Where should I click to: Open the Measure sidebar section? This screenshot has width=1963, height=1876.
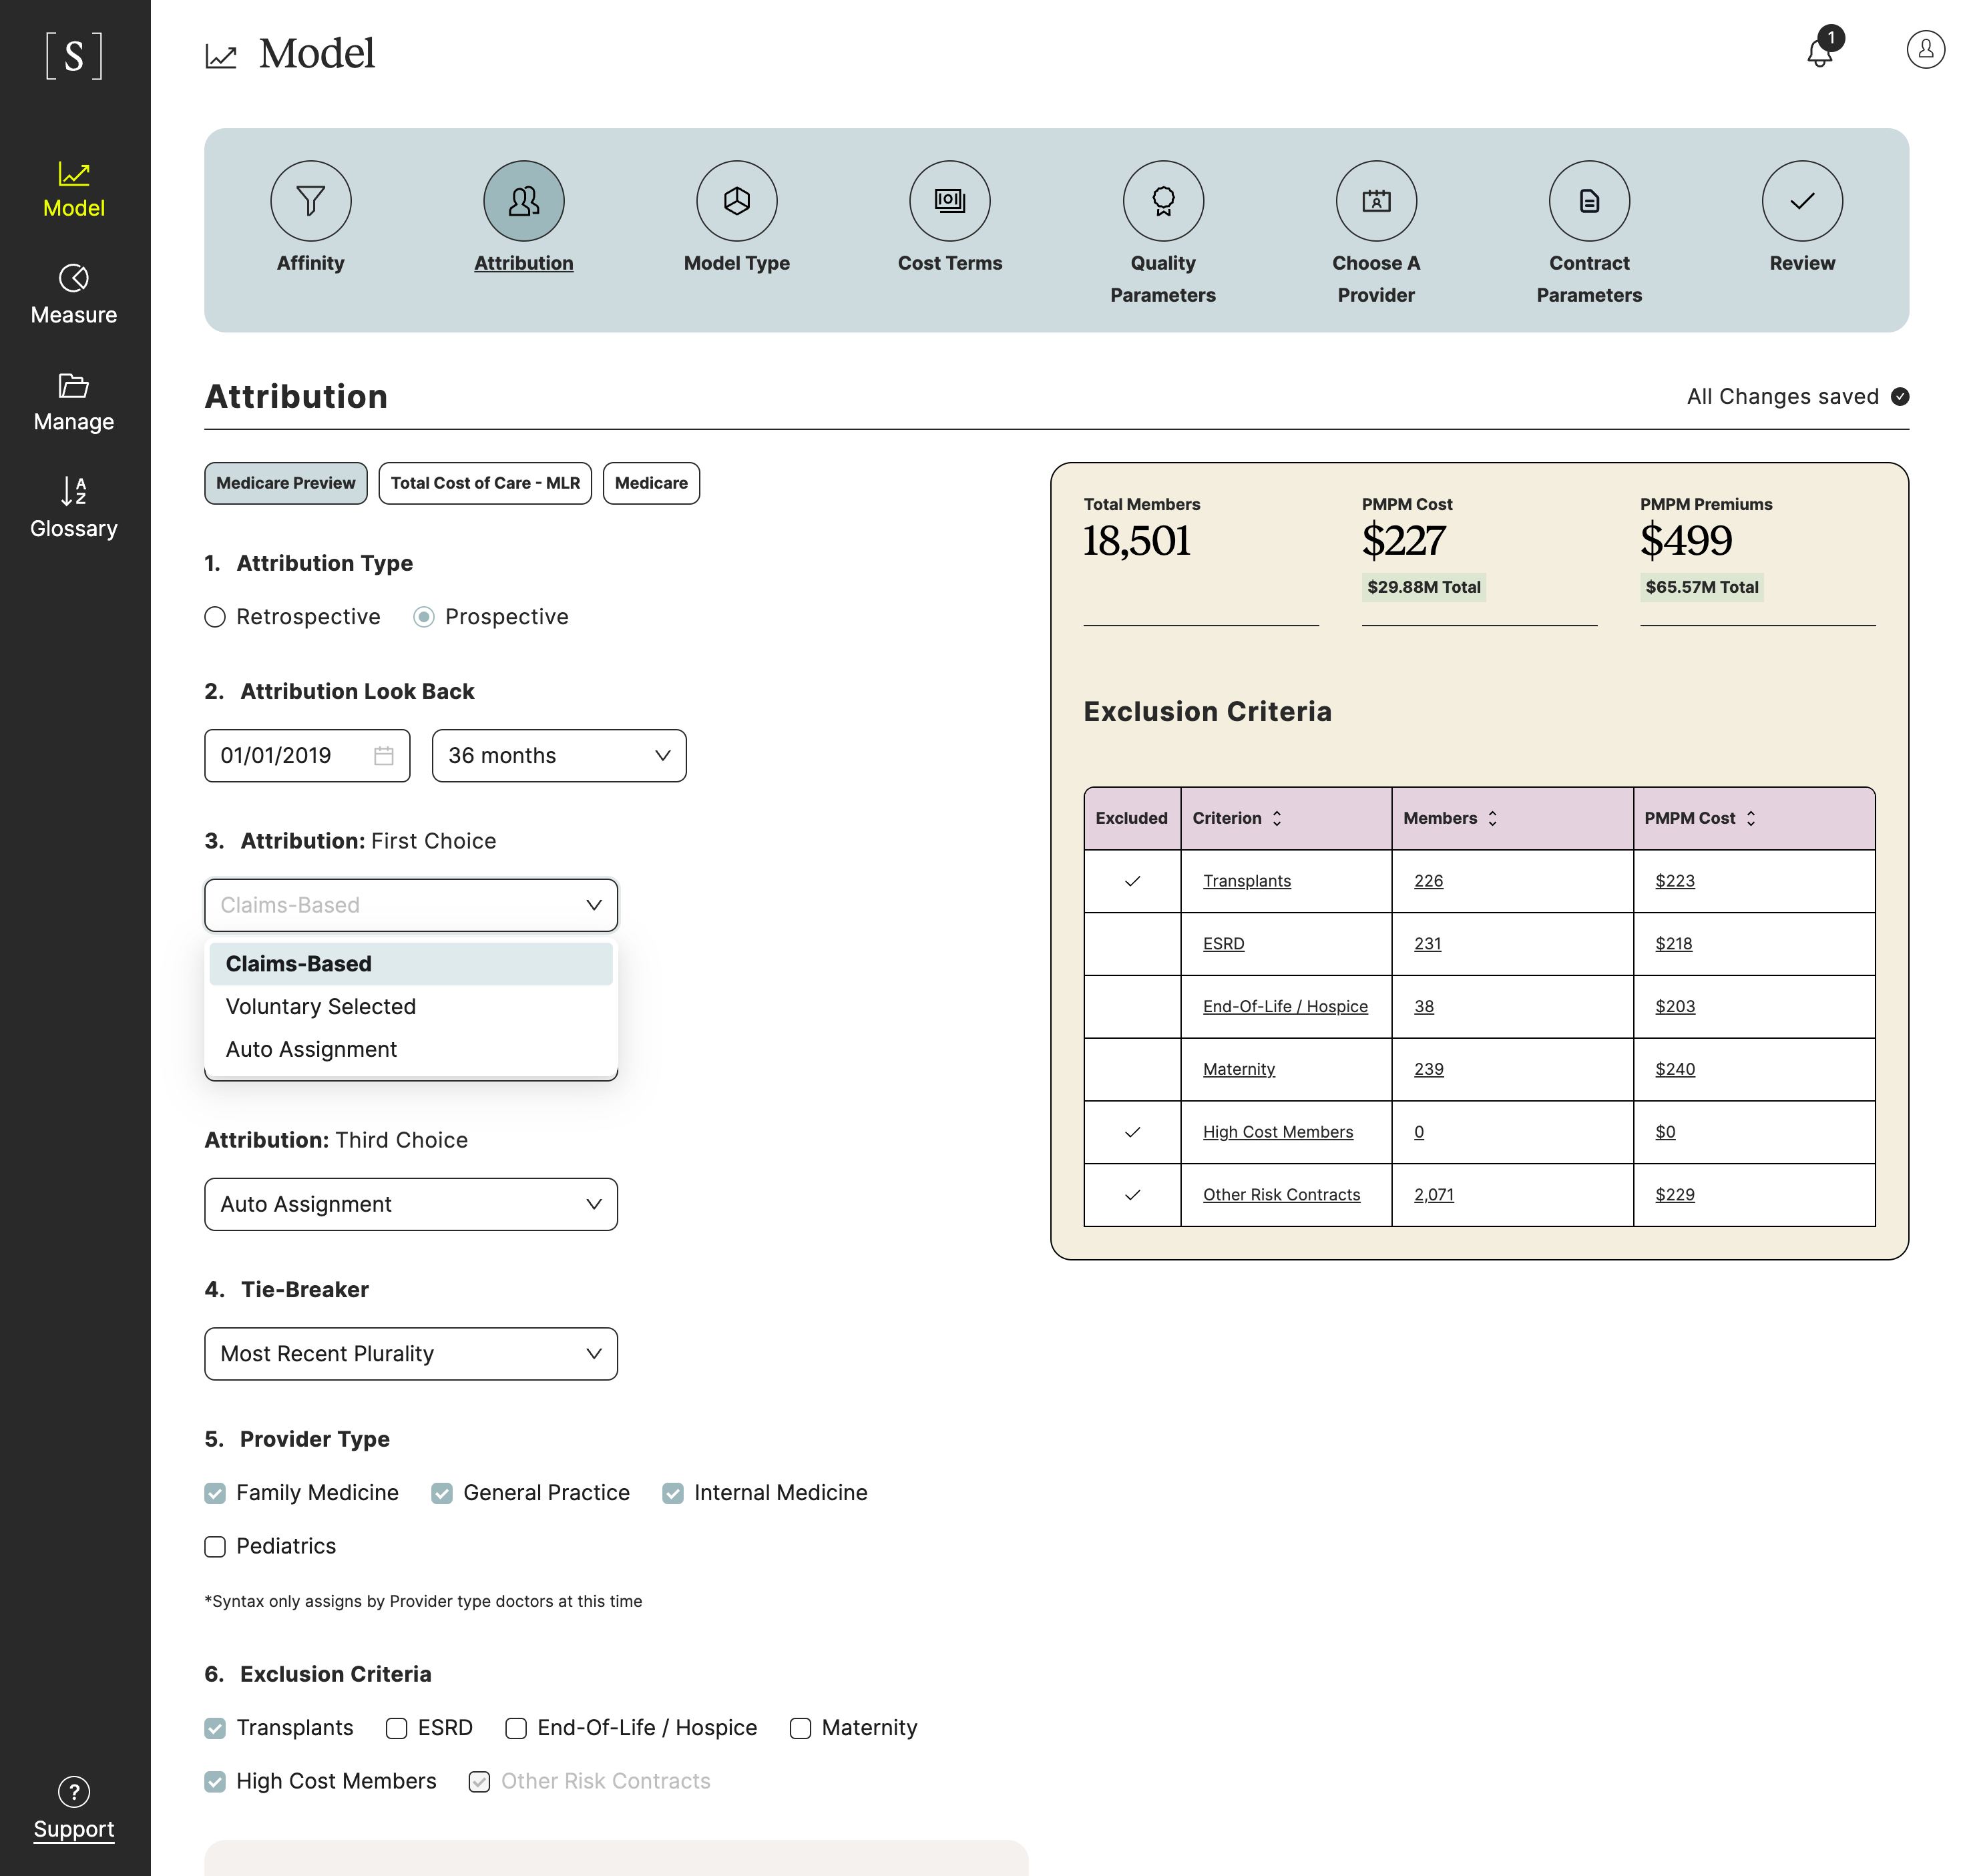click(74, 295)
